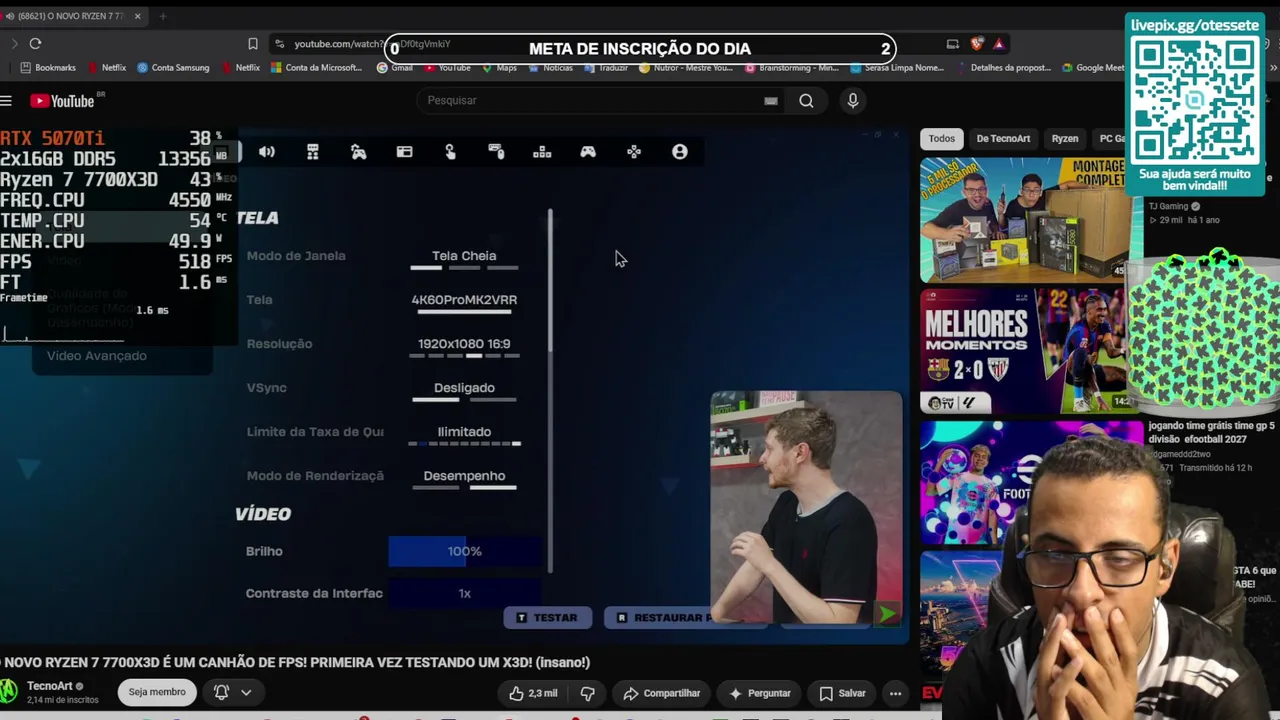
Task: Select Vídeo Avançado in the settings sidebar
Action: click(x=97, y=356)
